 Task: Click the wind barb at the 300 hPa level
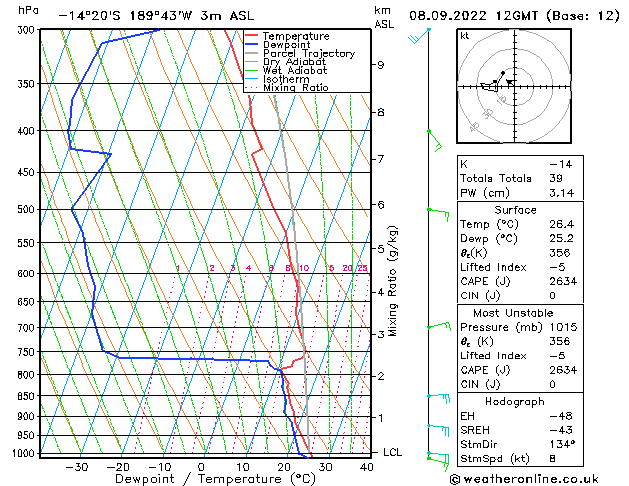[419, 35]
